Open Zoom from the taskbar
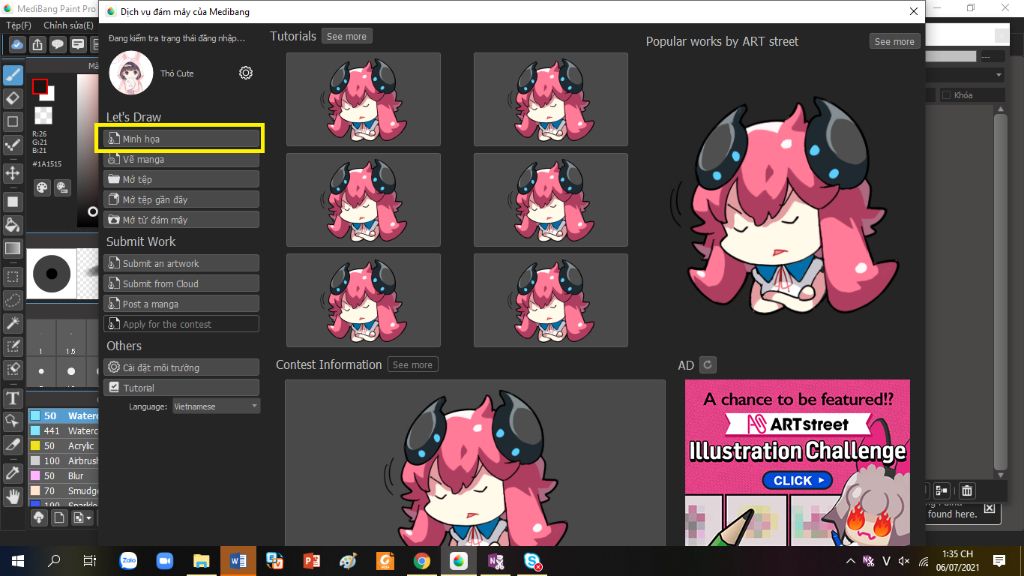 pos(165,561)
